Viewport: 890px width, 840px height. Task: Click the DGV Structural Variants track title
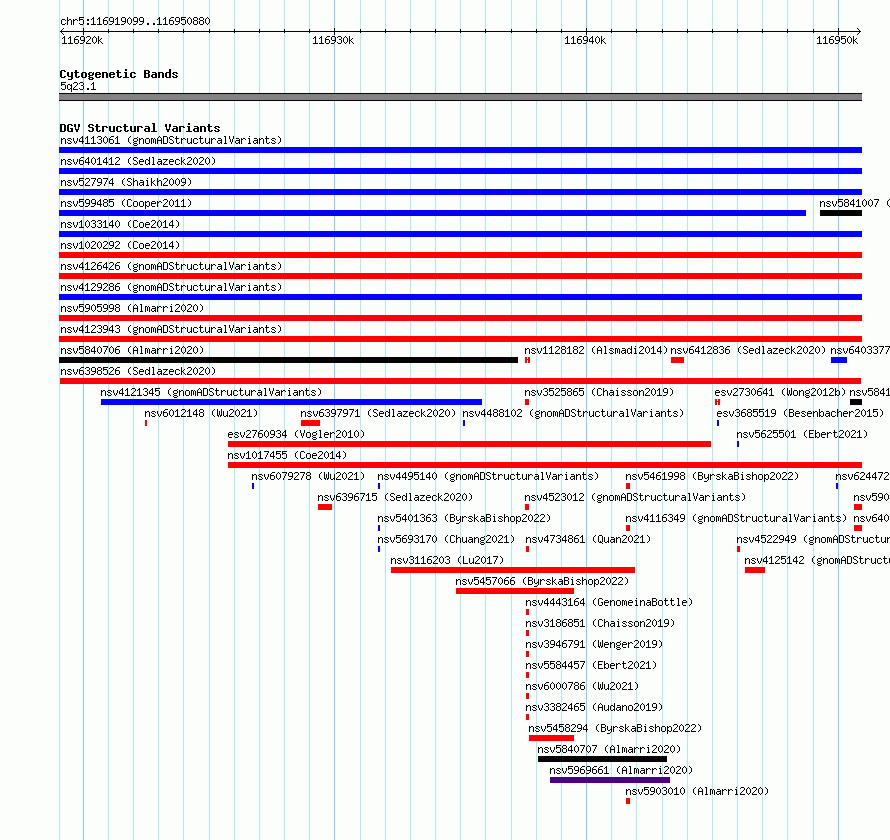pyautogui.click(x=140, y=128)
